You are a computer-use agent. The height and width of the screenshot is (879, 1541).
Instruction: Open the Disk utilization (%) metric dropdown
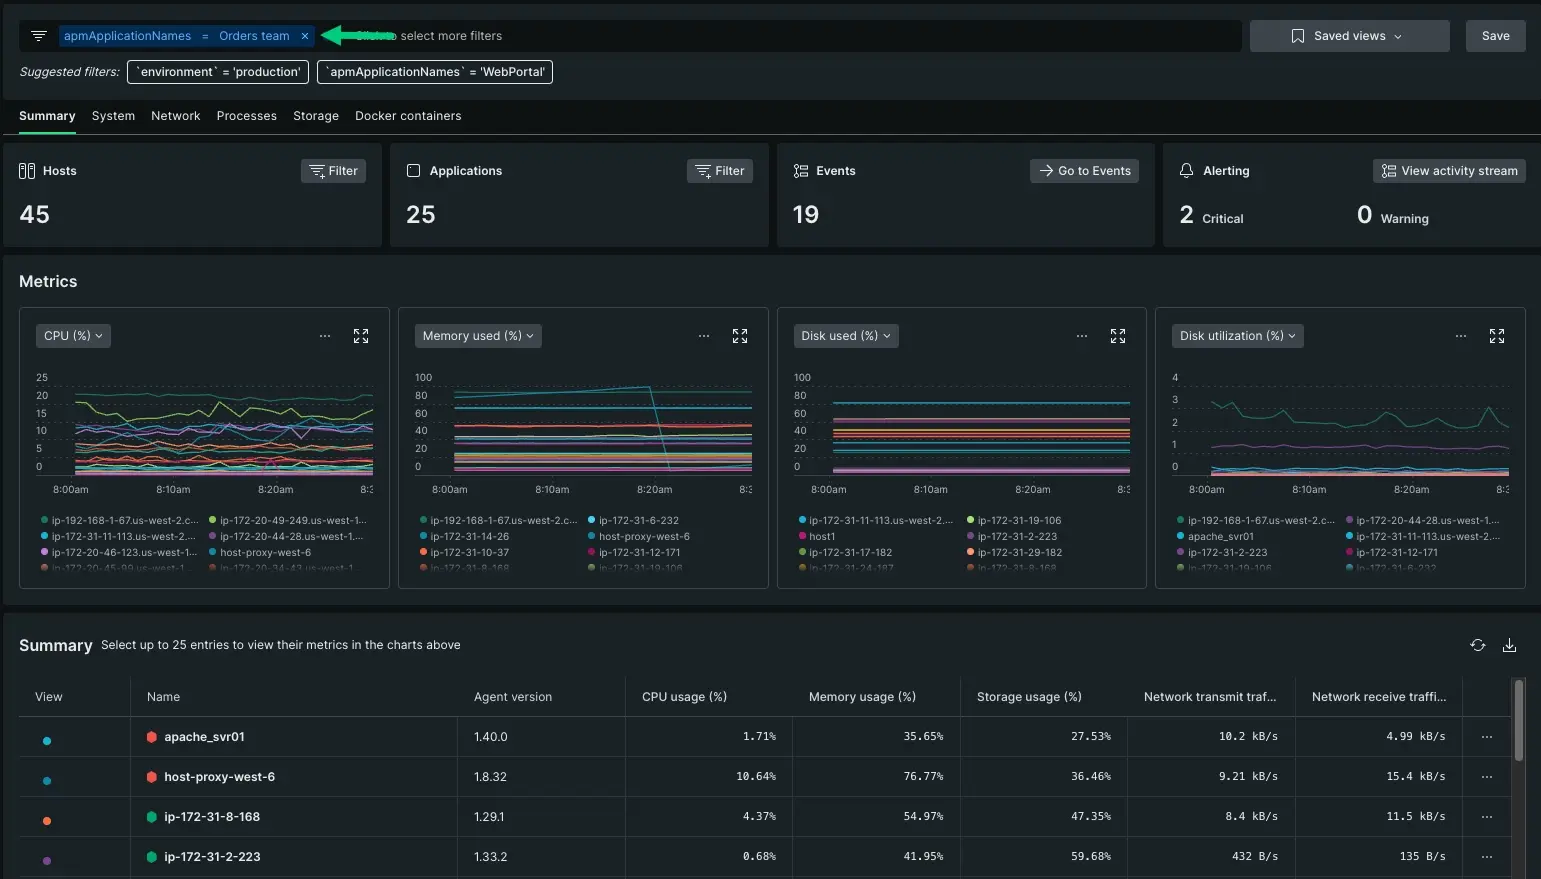[1237, 336]
